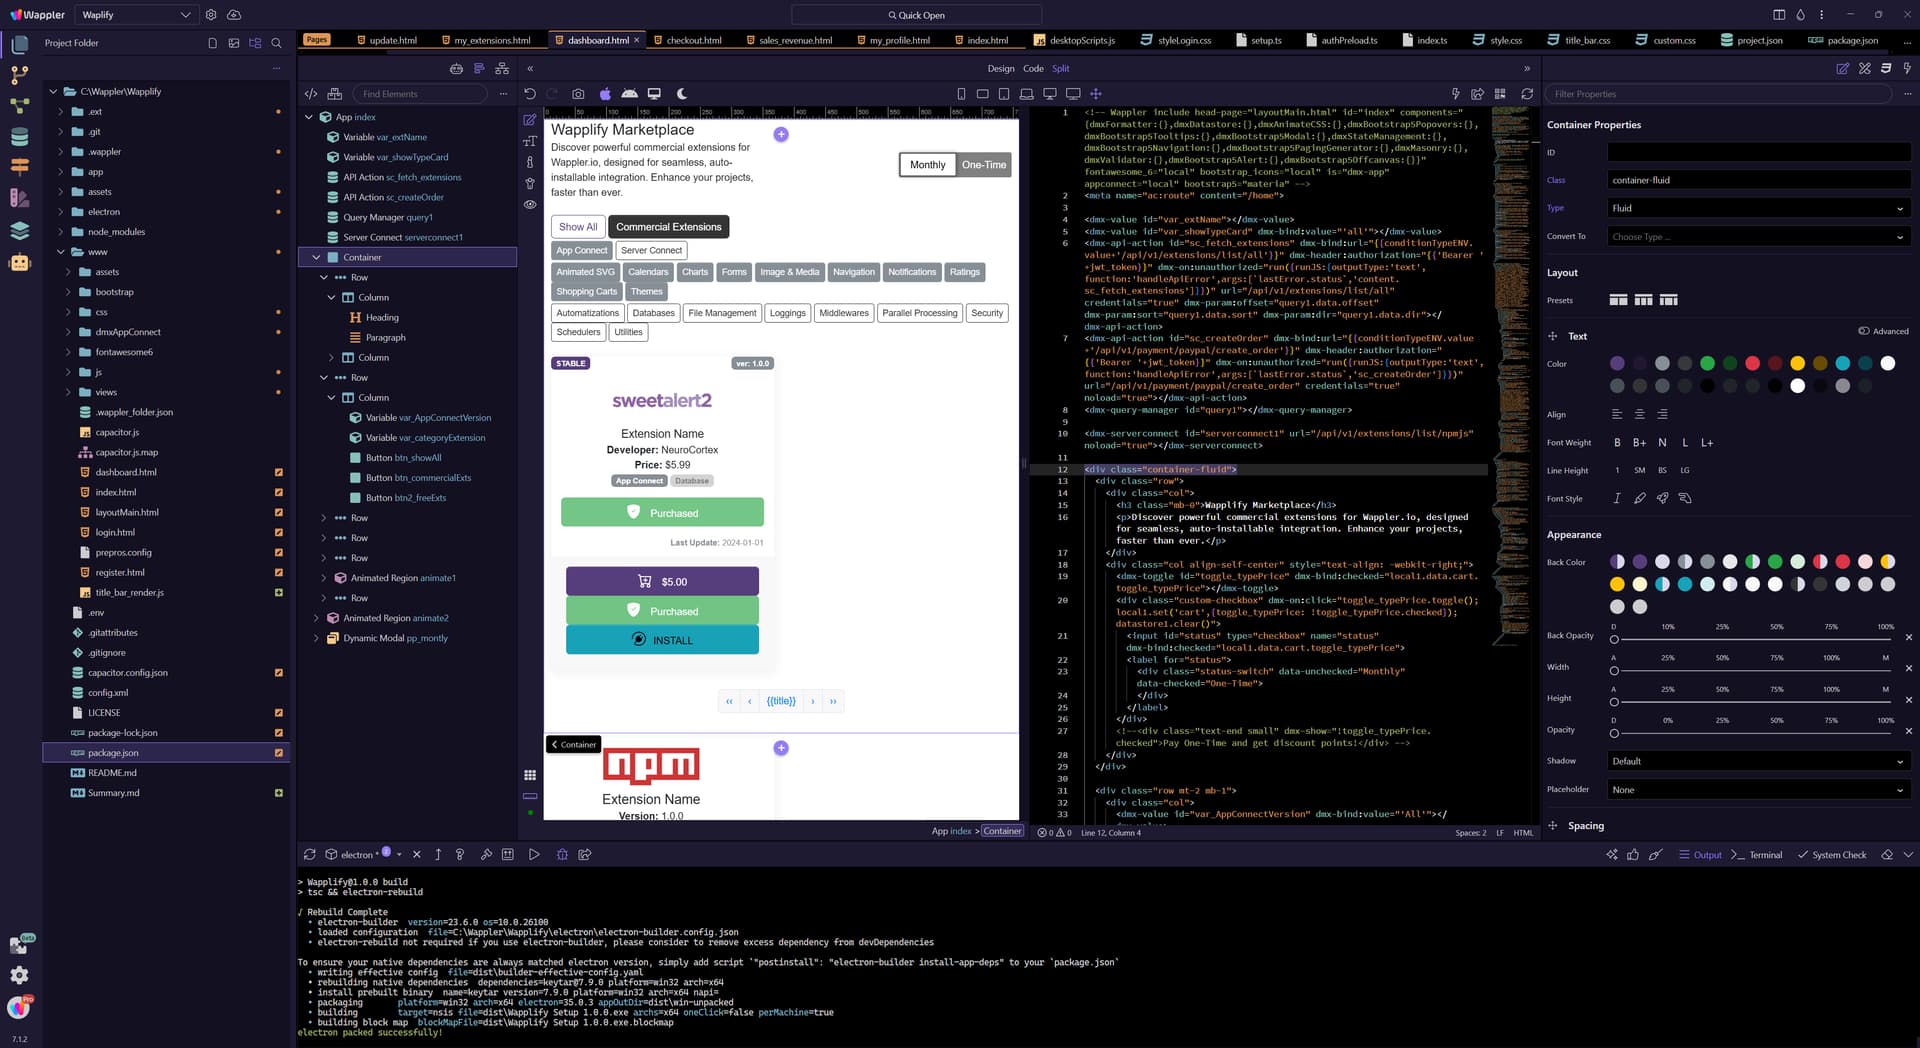The width and height of the screenshot is (1920, 1048).
Task: Search in the Project Folder panel
Action: 277,43
